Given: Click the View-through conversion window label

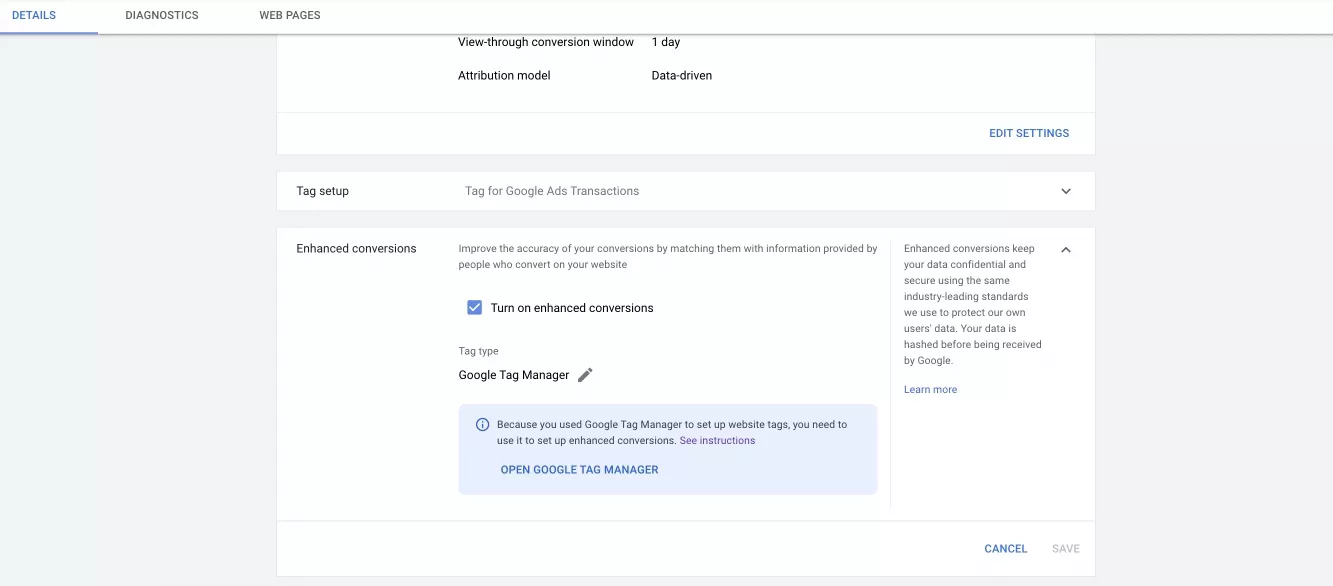Looking at the screenshot, I should point(546,42).
